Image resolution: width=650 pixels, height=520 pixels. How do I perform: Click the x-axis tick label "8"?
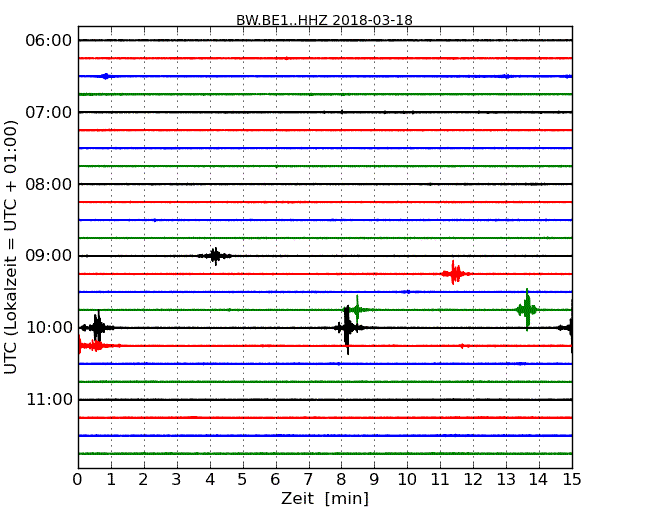click(341, 479)
